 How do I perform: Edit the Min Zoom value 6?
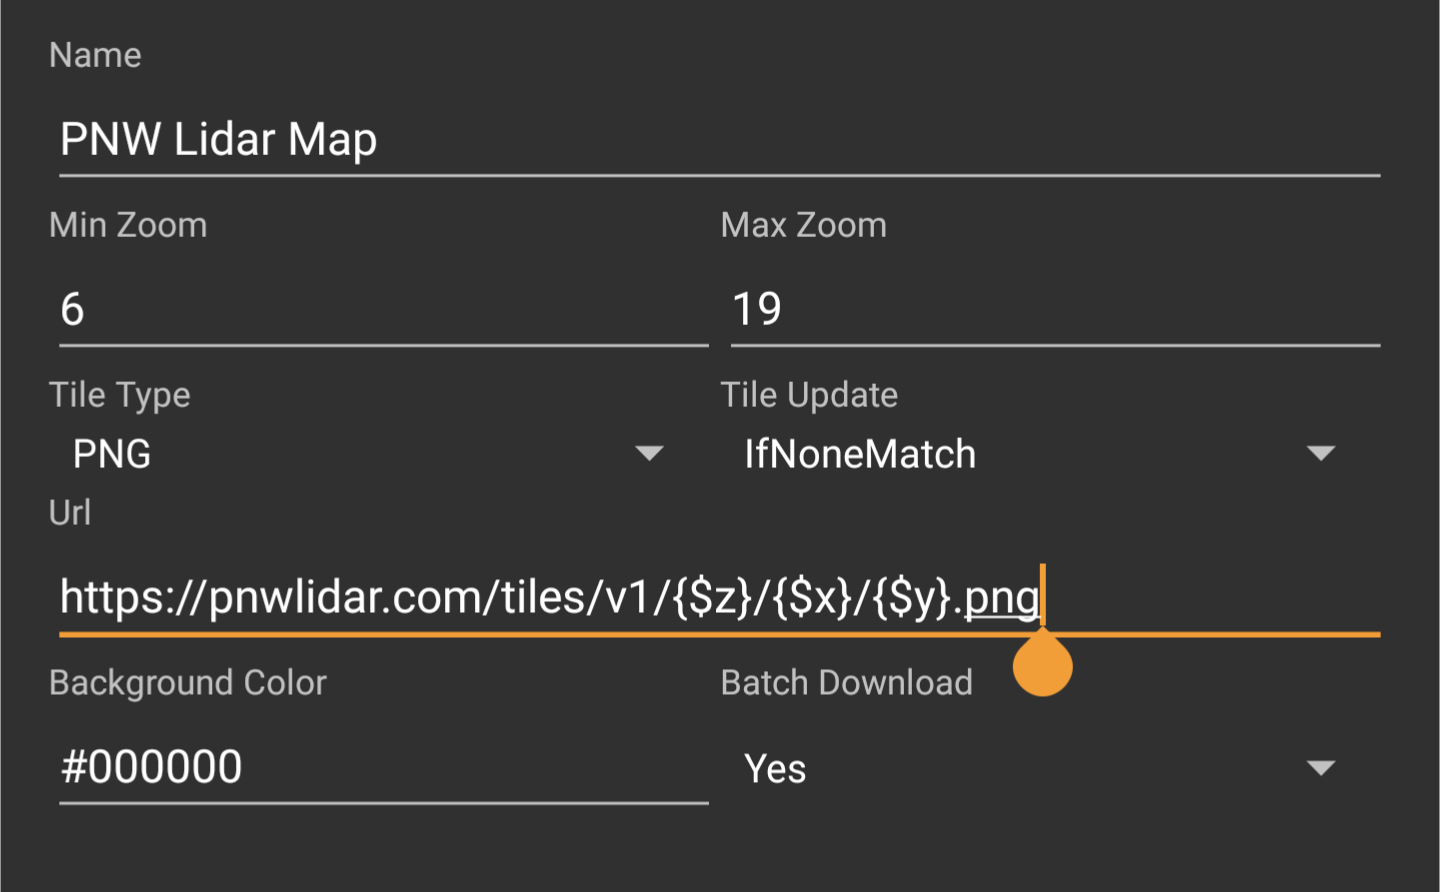click(x=382, y=309)
